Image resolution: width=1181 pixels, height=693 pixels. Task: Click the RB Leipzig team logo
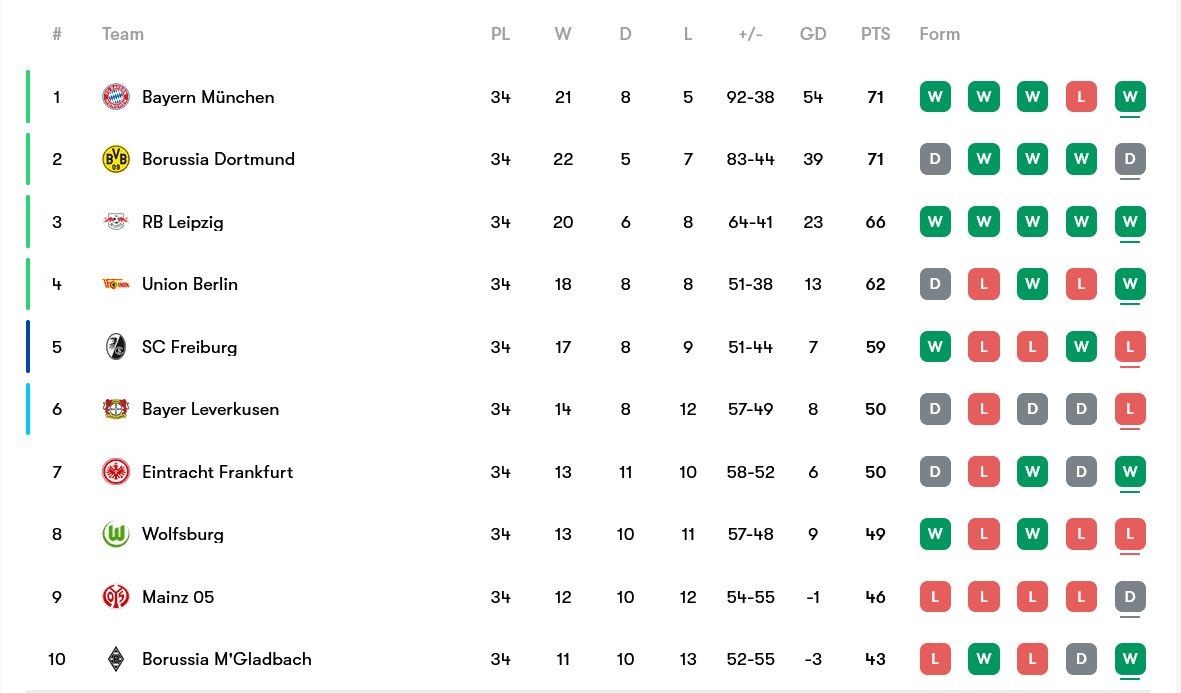[116, 222]
